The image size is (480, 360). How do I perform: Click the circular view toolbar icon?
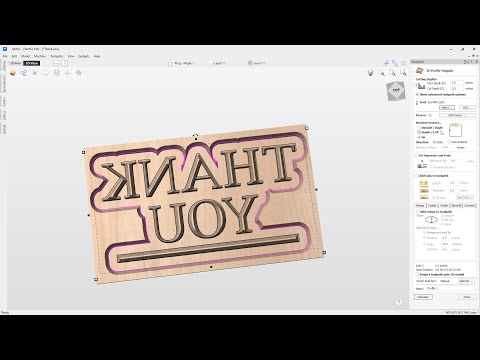pos(57,73)
